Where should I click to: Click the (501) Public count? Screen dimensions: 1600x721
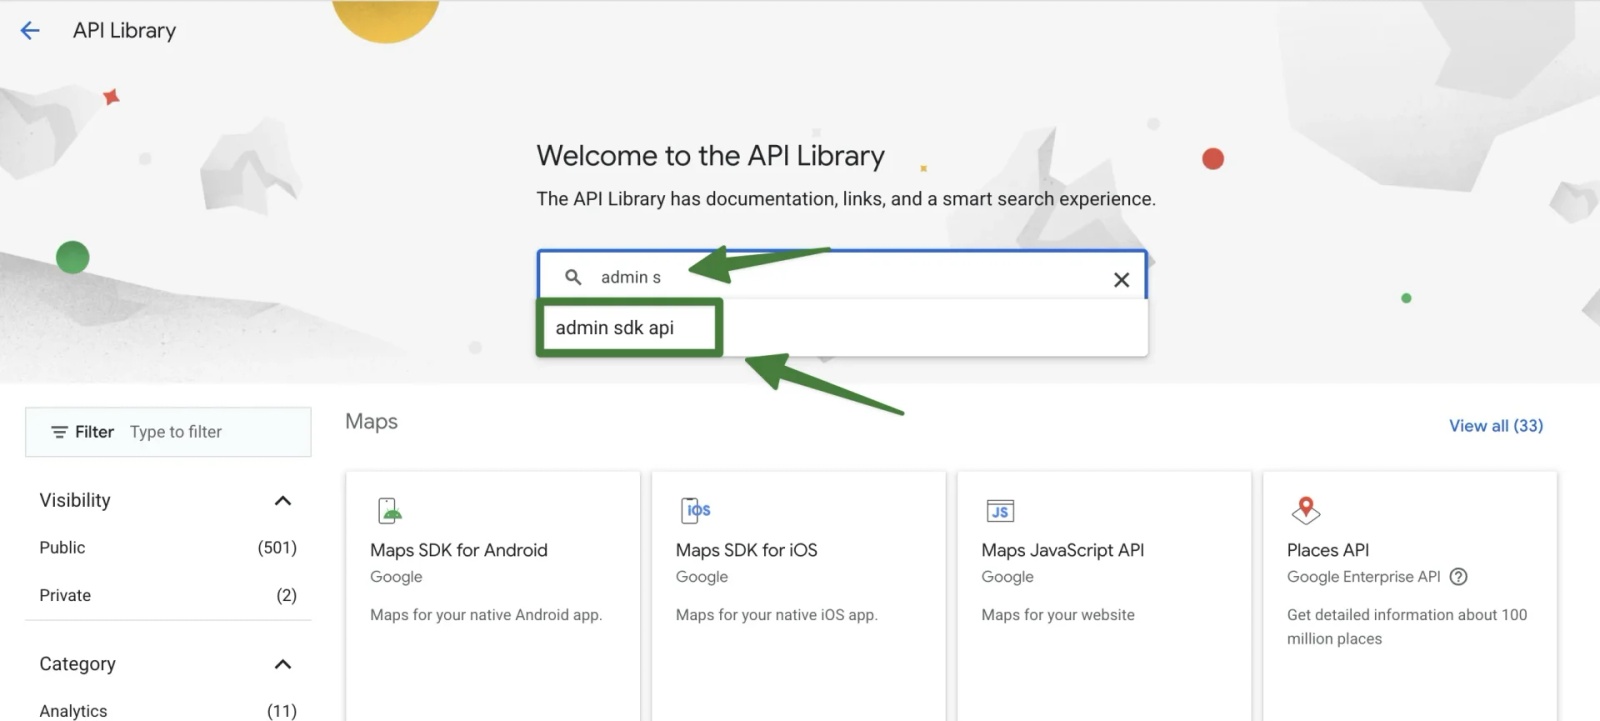[277, 548]
